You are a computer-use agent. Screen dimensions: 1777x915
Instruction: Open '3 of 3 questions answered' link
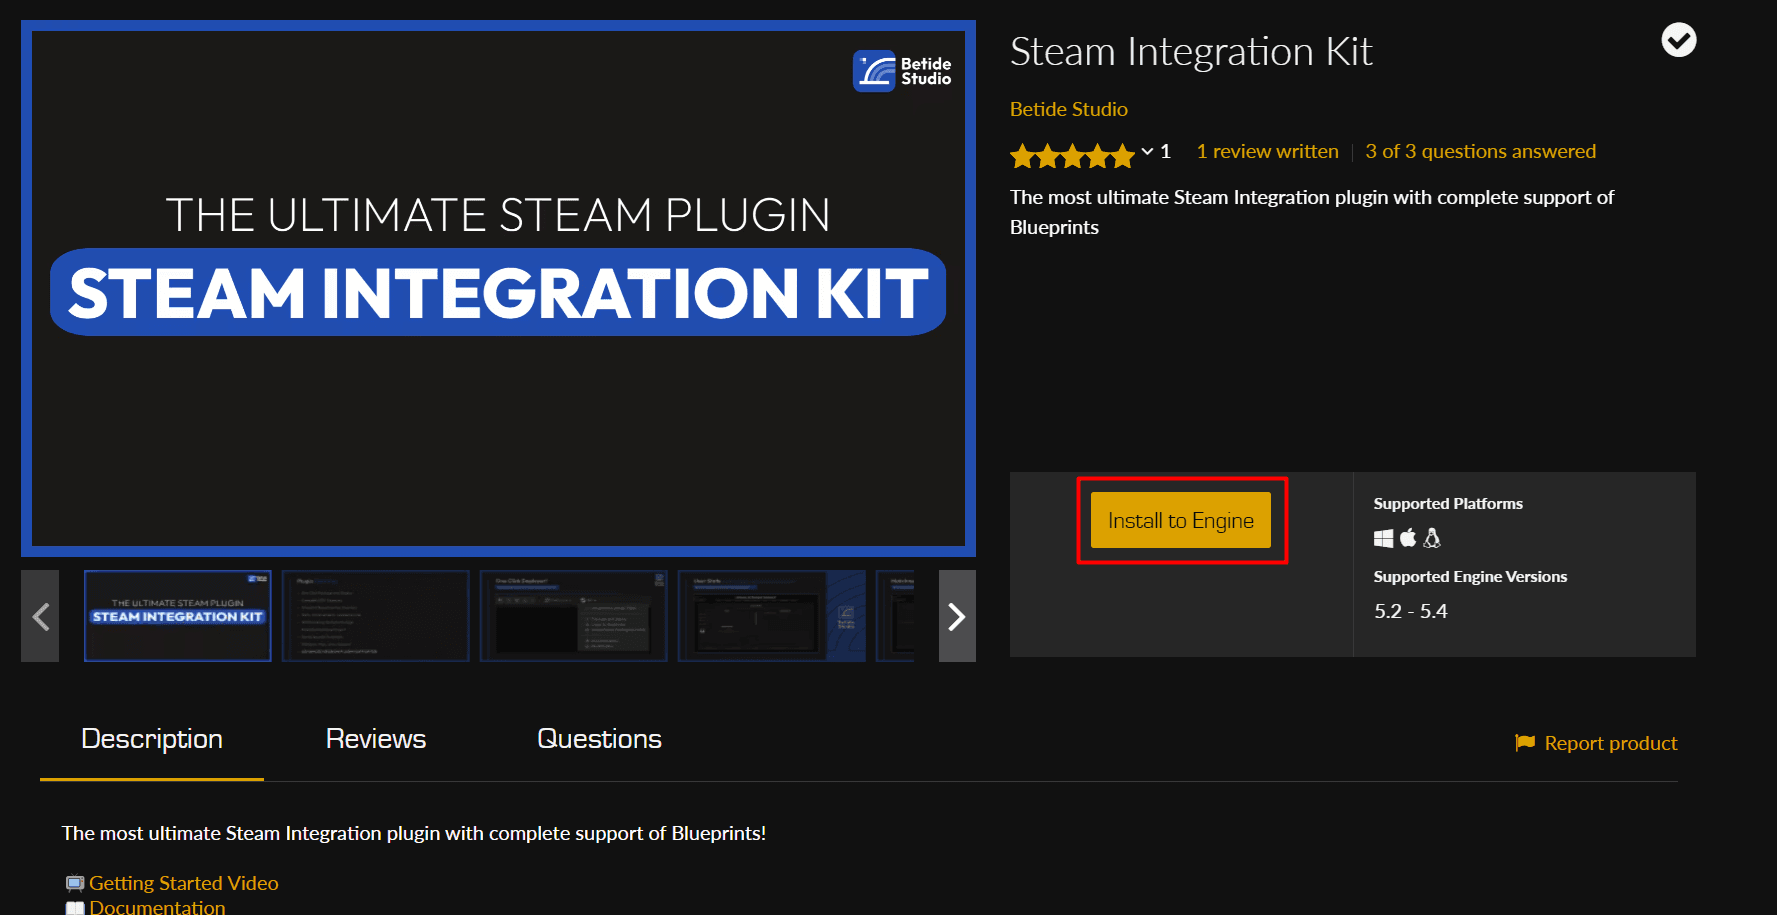(1480, 151)
